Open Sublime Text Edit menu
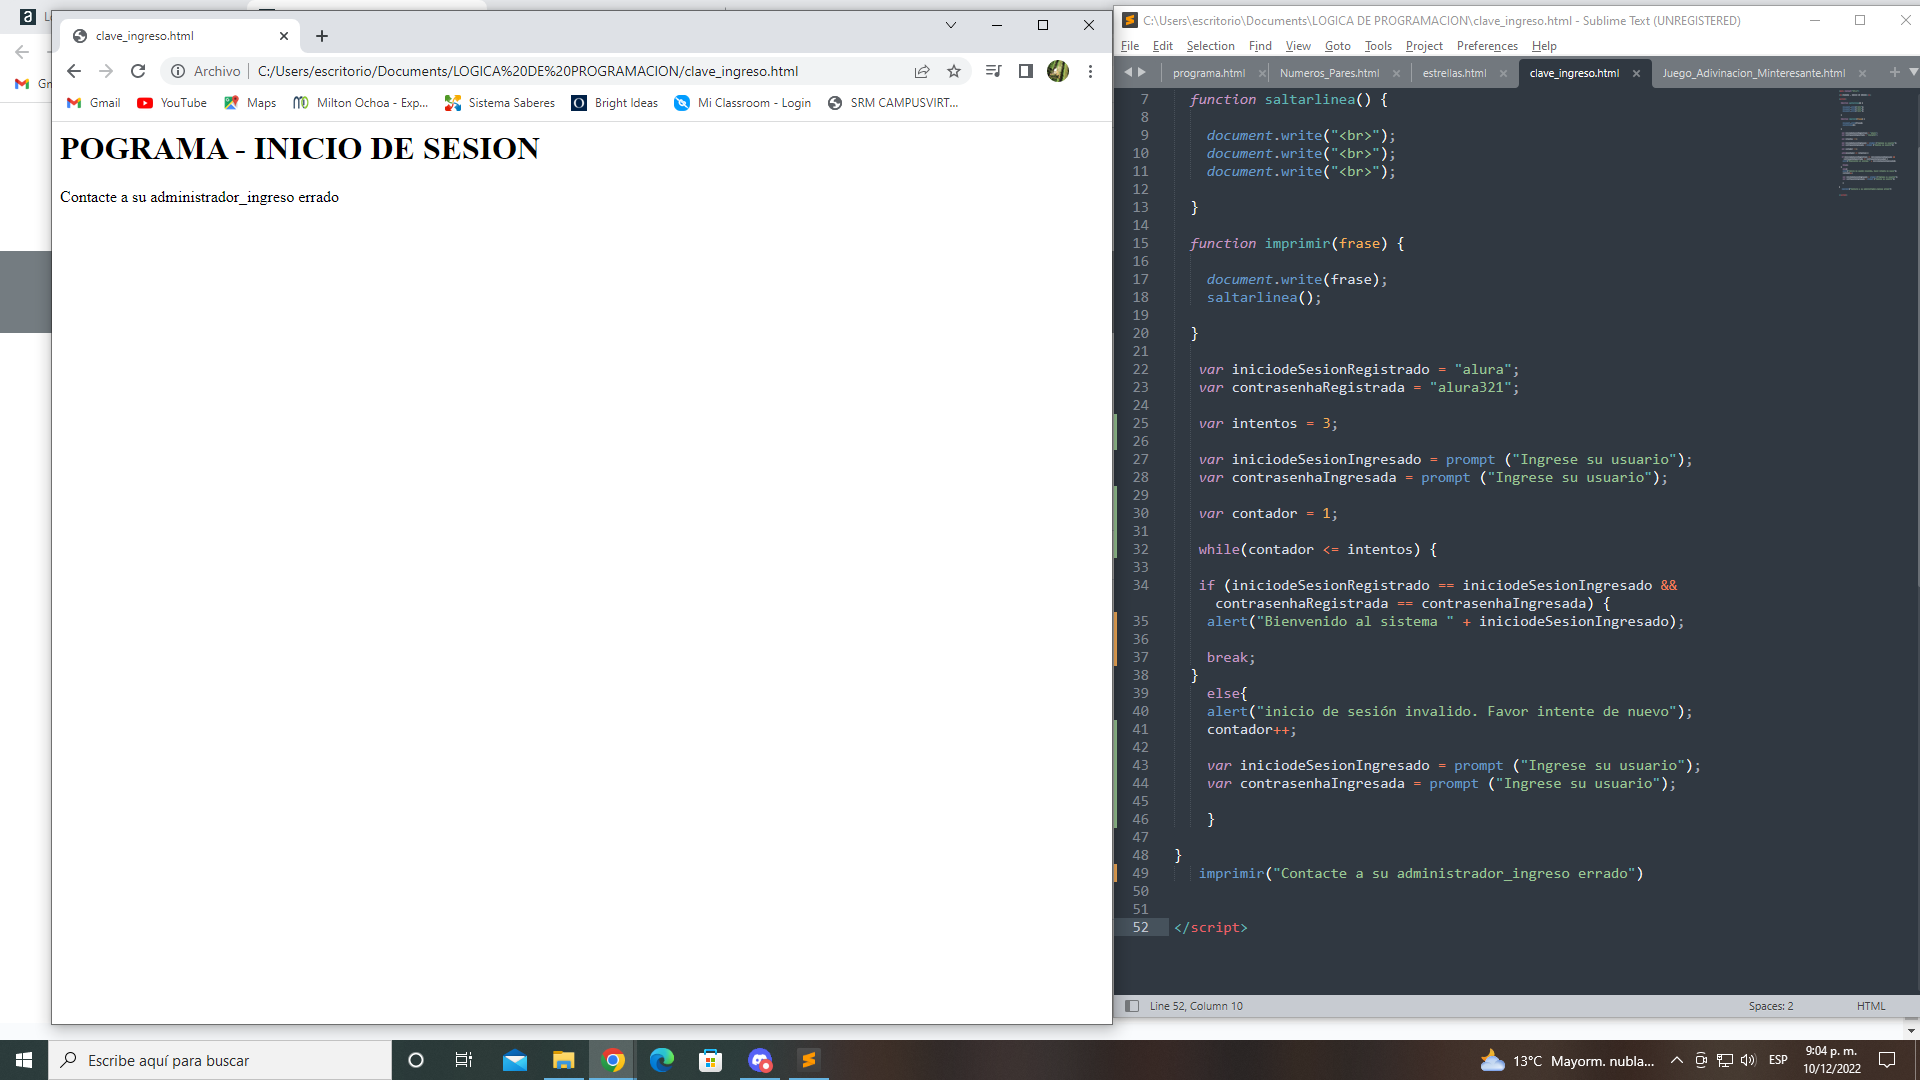Image resolution: width=1920 pixels, height=1080 pixels. [1162, 46]
